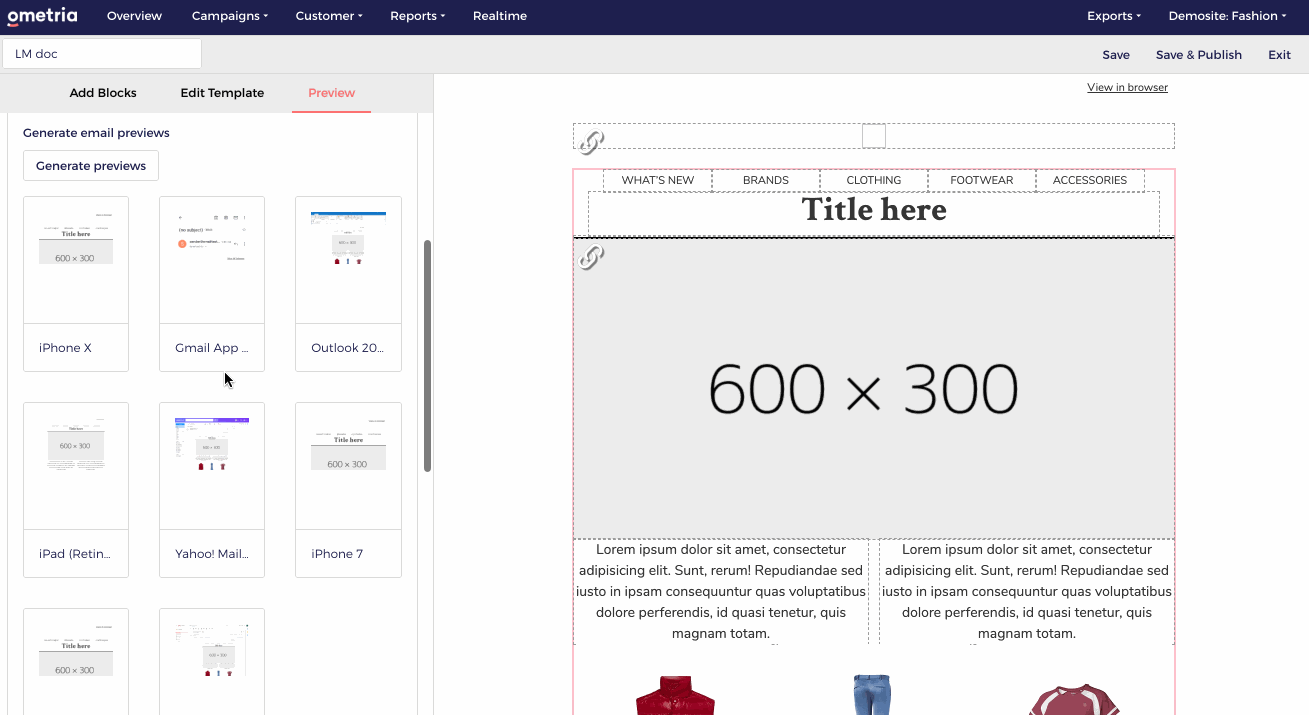Viewport: 1309px width, 715px height.
Task: Open the iPhone X preview thumbnail
Action: pyautogui.click(x=76, y=260)
